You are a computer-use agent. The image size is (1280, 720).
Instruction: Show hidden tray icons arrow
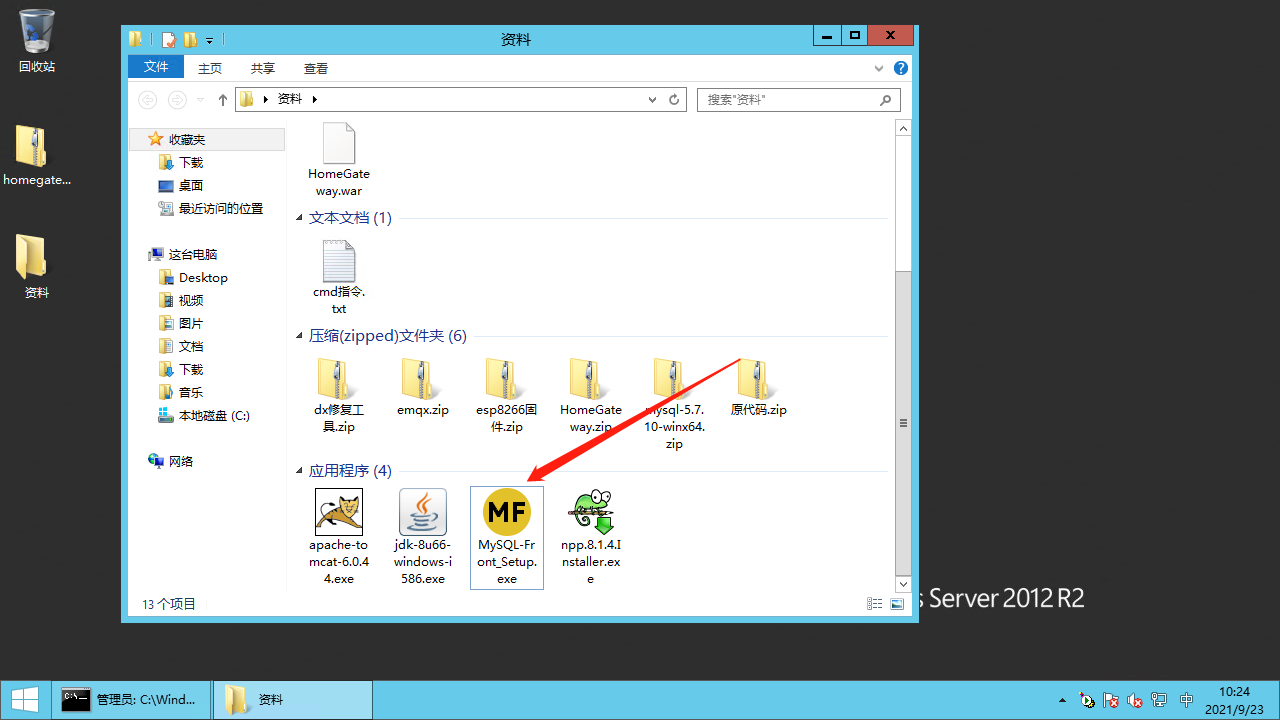[x=1062, y=700]
